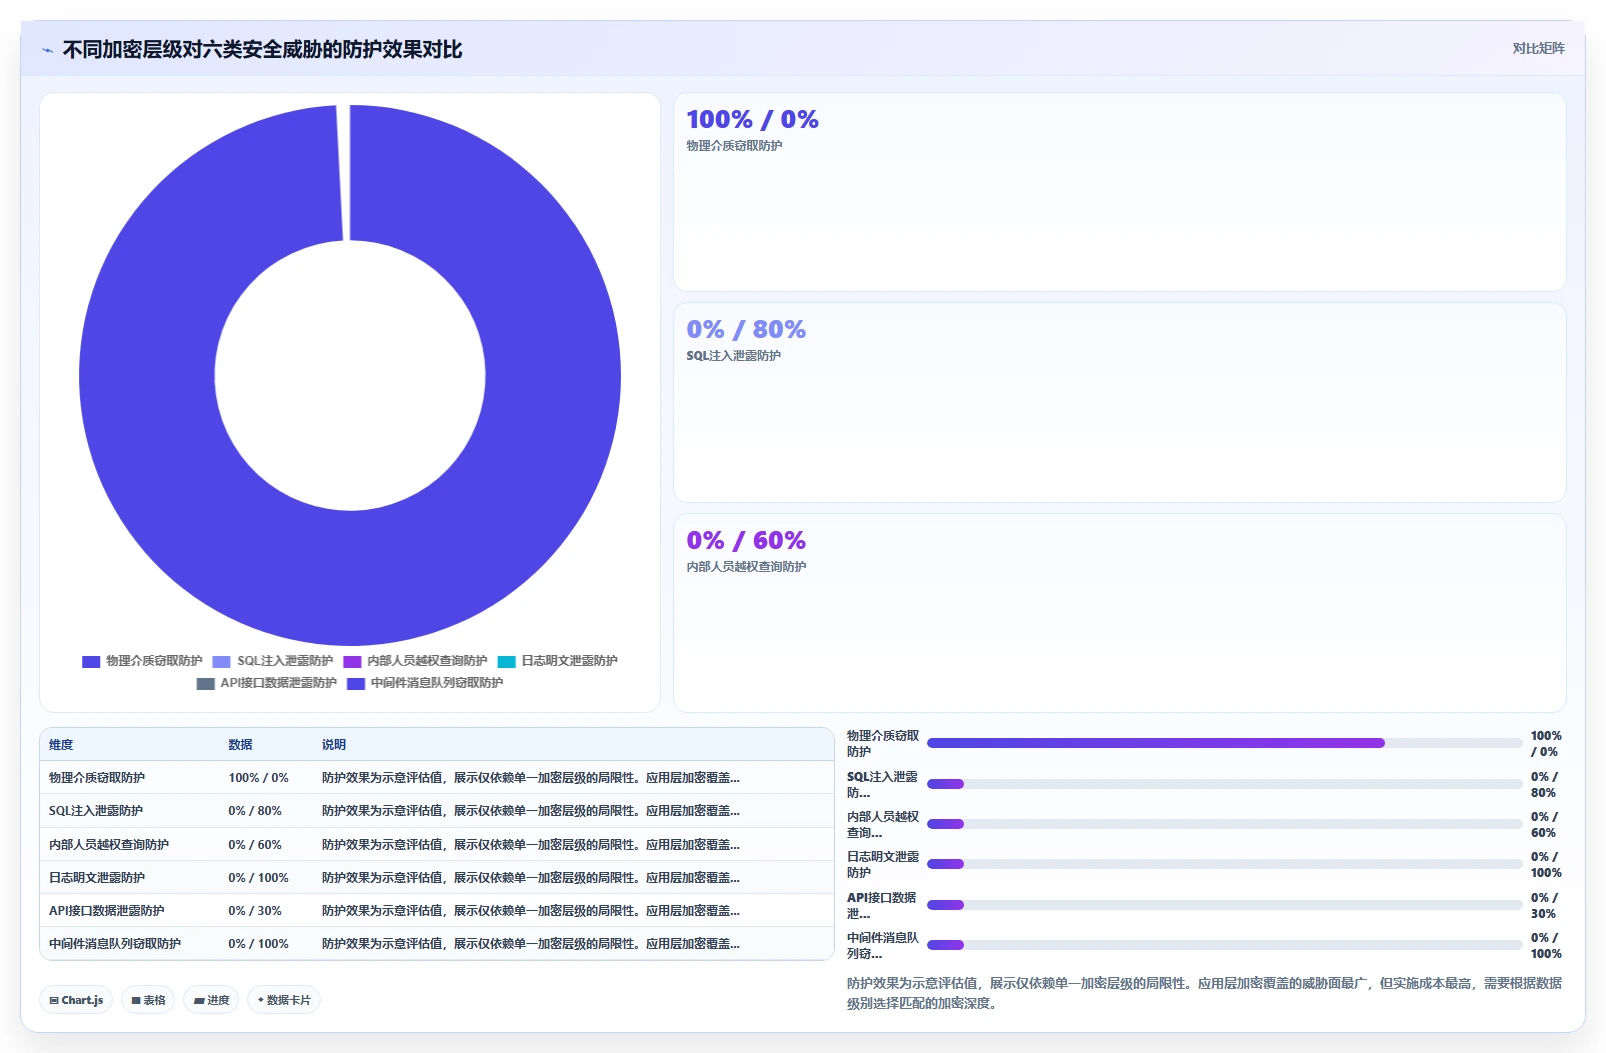
Task: Click API接口数据泄露防护 gray legend swatch
Action: [206, 684]
